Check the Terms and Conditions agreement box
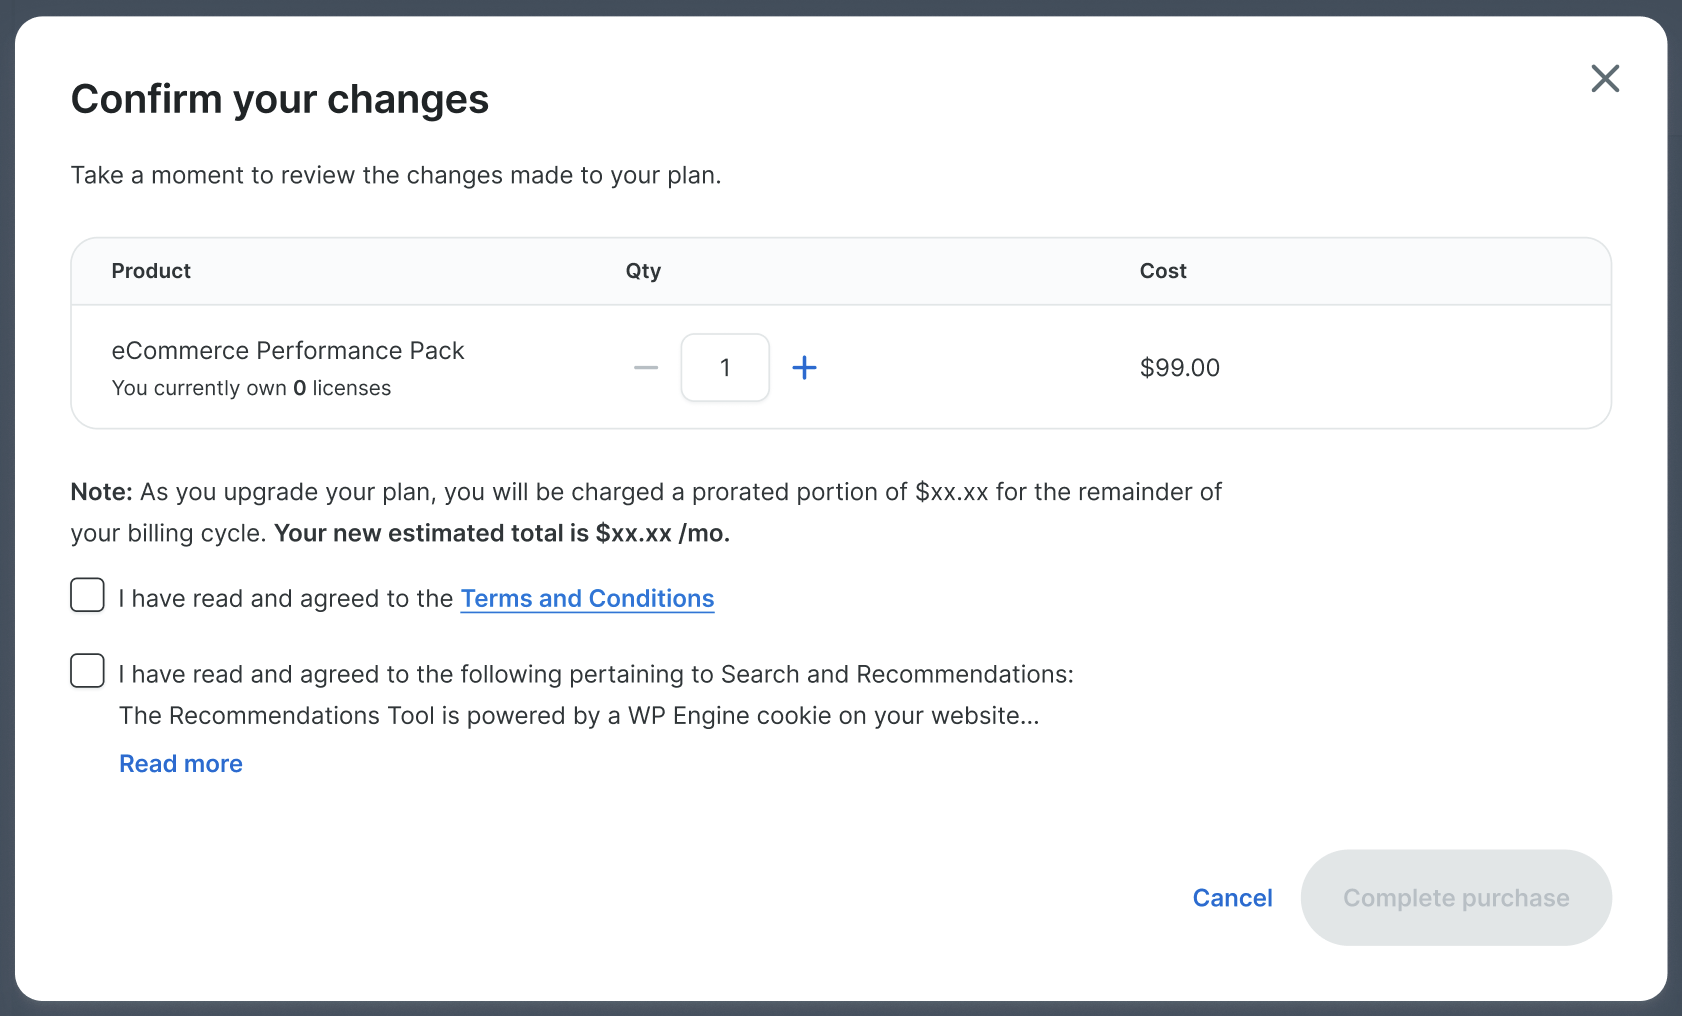1682x1016 pixels. pyautogui.click(x=88, y=595)
